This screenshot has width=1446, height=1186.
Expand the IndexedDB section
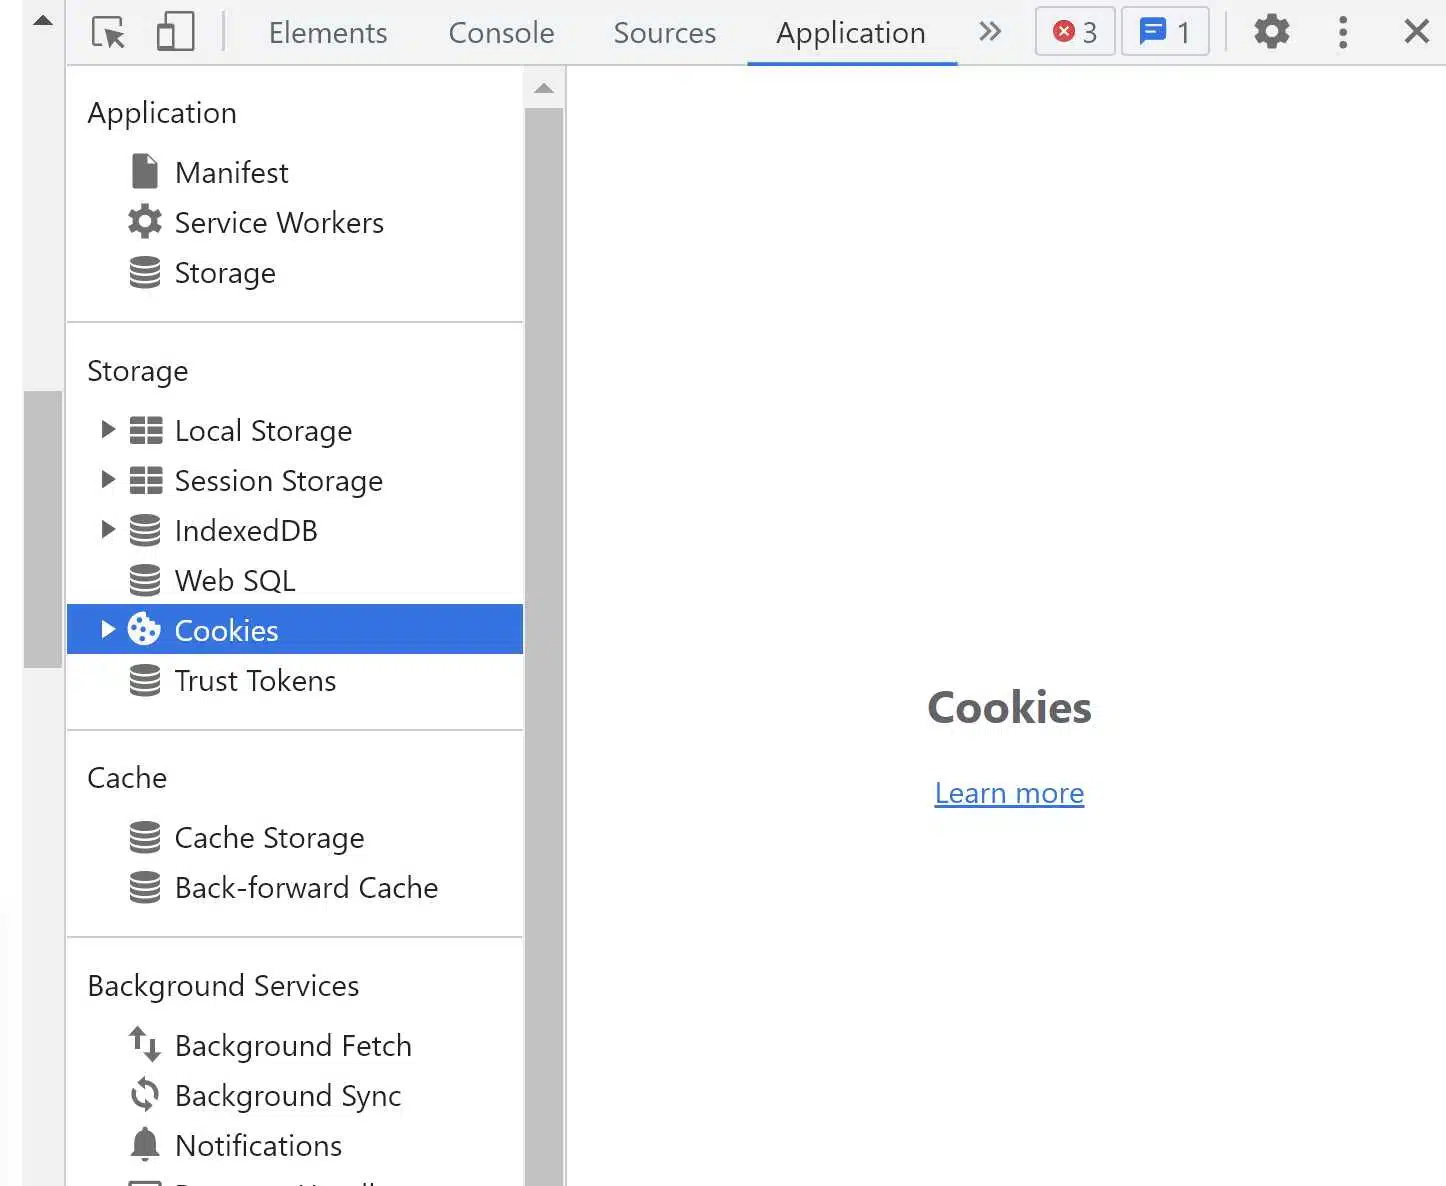[108, 529]
